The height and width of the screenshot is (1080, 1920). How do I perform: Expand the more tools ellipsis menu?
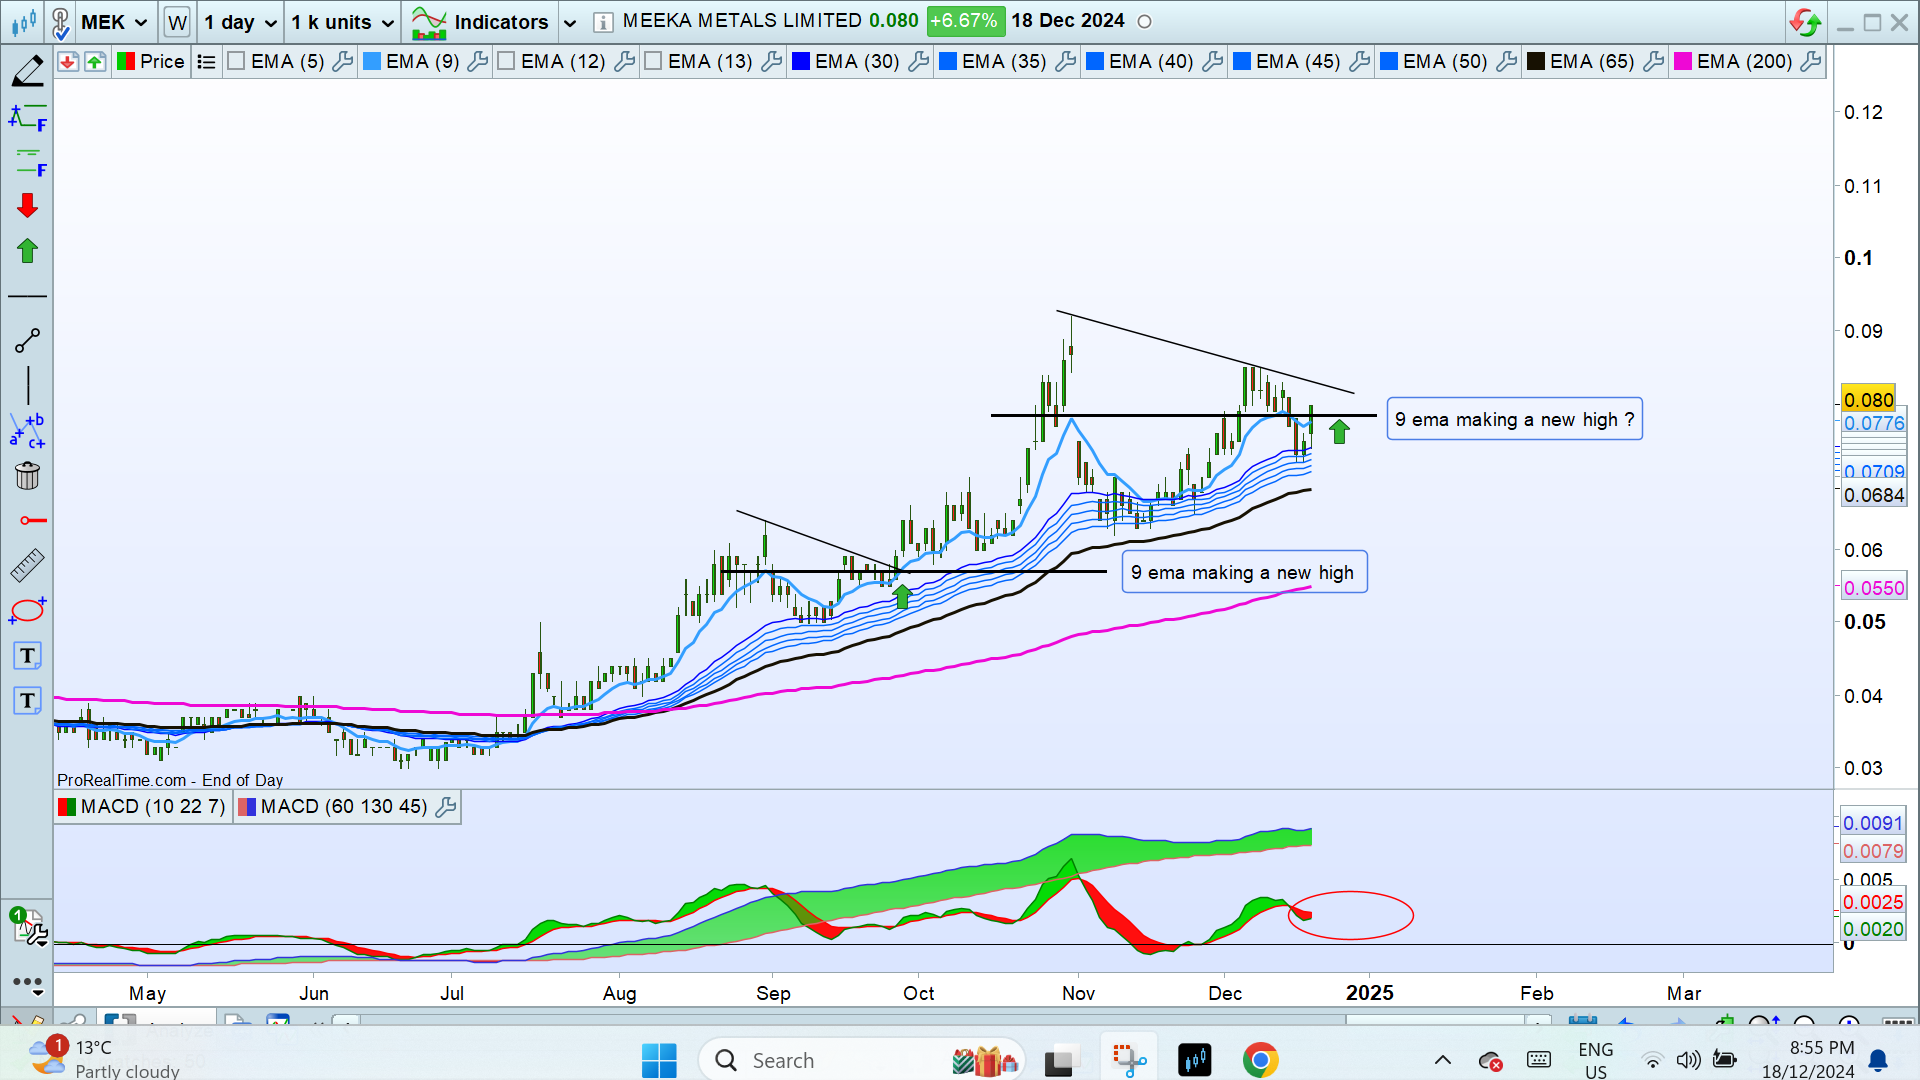[x=27, y=984]
